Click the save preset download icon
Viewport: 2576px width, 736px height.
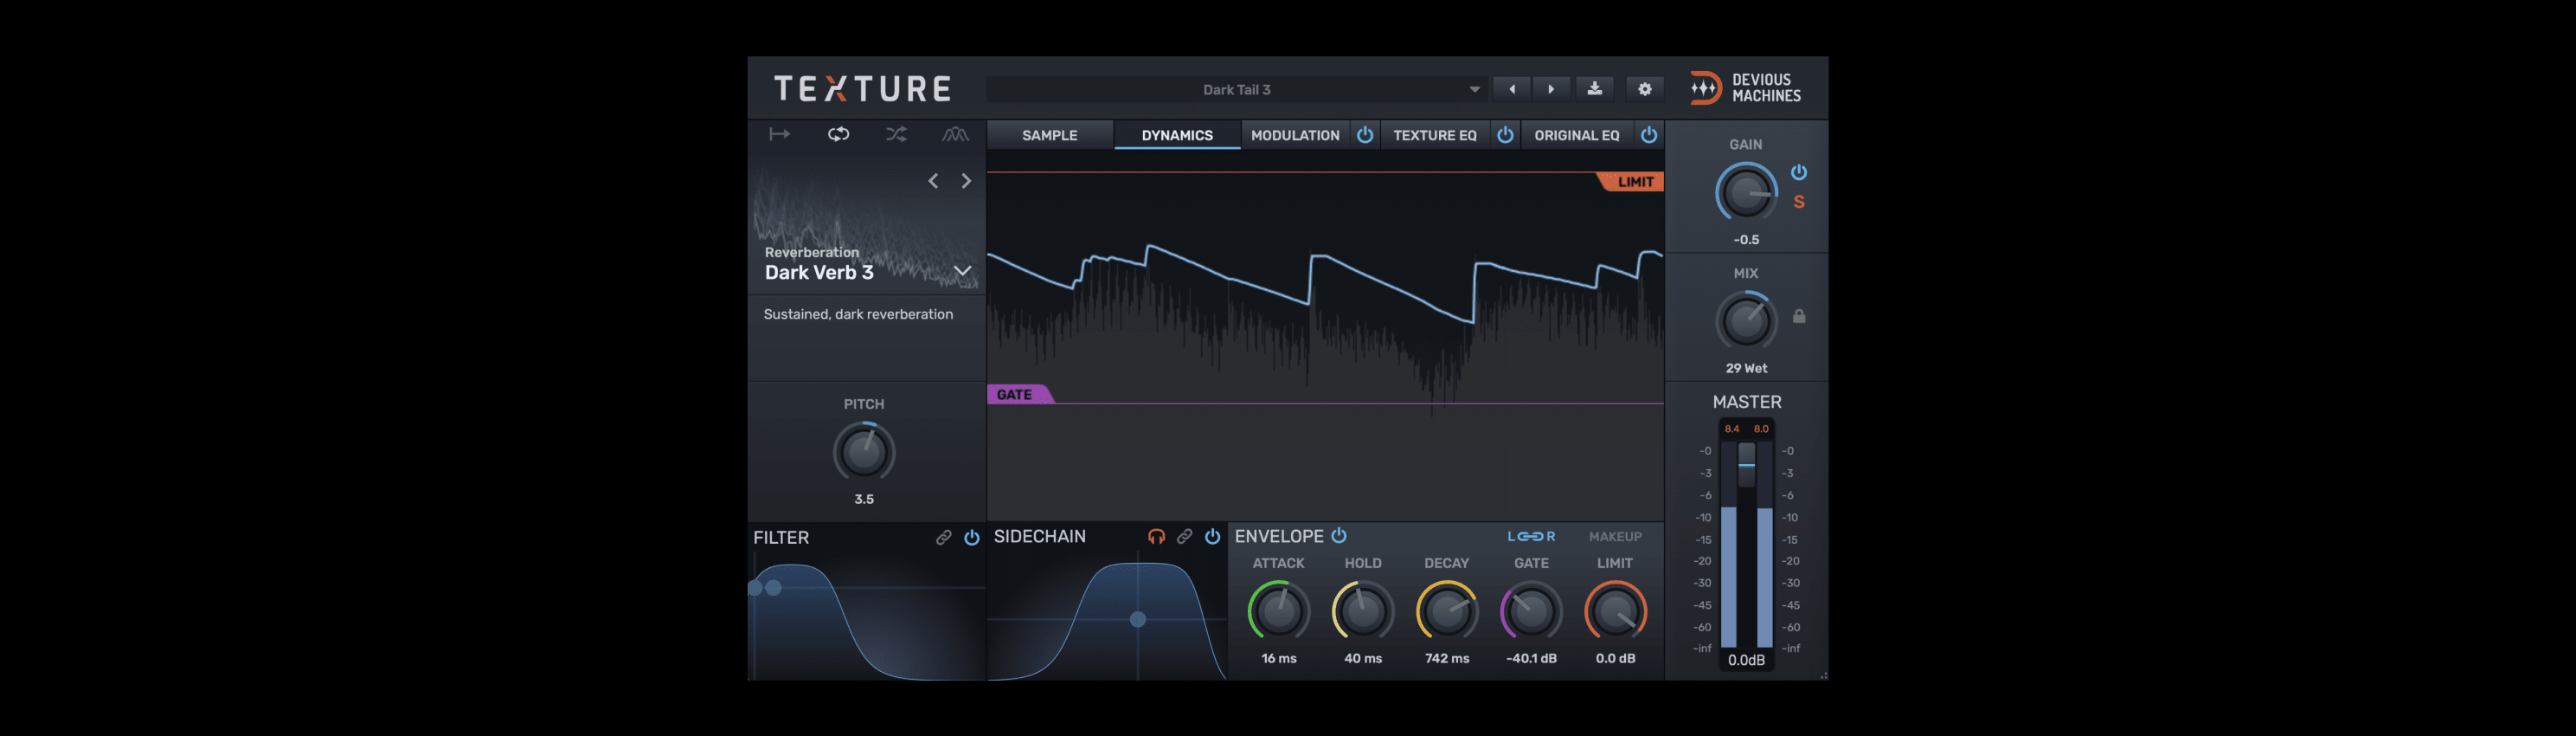click(1595, 89)
